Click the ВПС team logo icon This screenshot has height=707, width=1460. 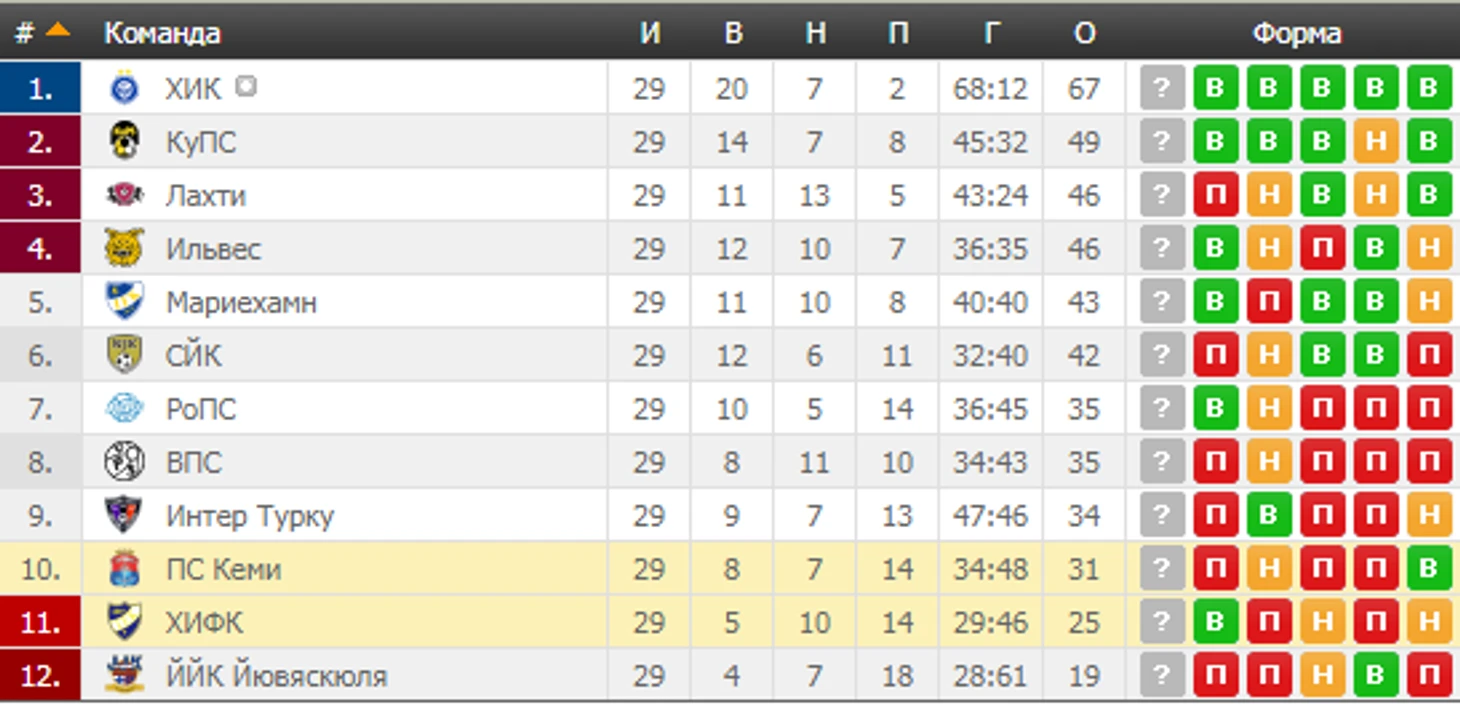coord(124,461)
